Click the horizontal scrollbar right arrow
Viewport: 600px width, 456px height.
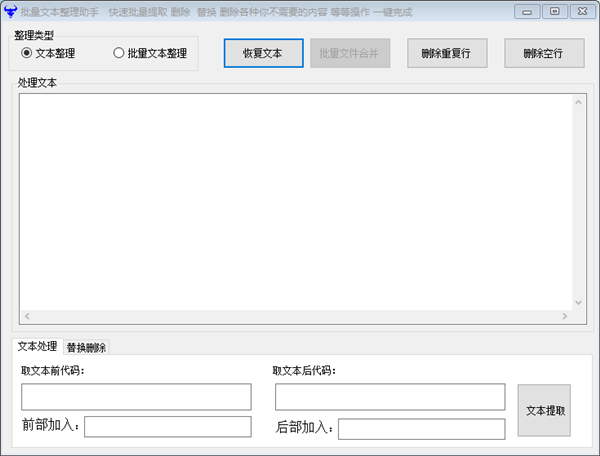(x=565, y=316)
